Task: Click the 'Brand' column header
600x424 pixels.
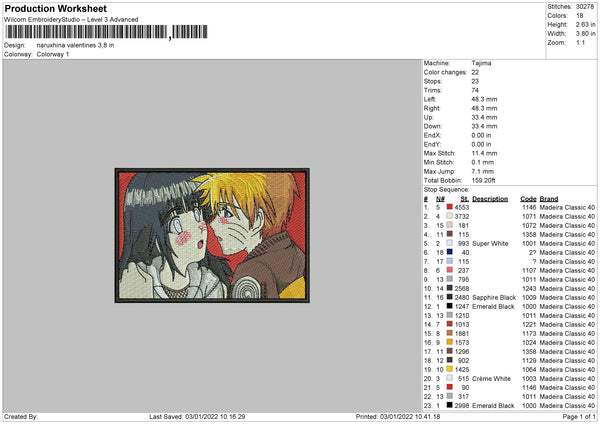Action: pyautogui.click(x=549, y=199)
